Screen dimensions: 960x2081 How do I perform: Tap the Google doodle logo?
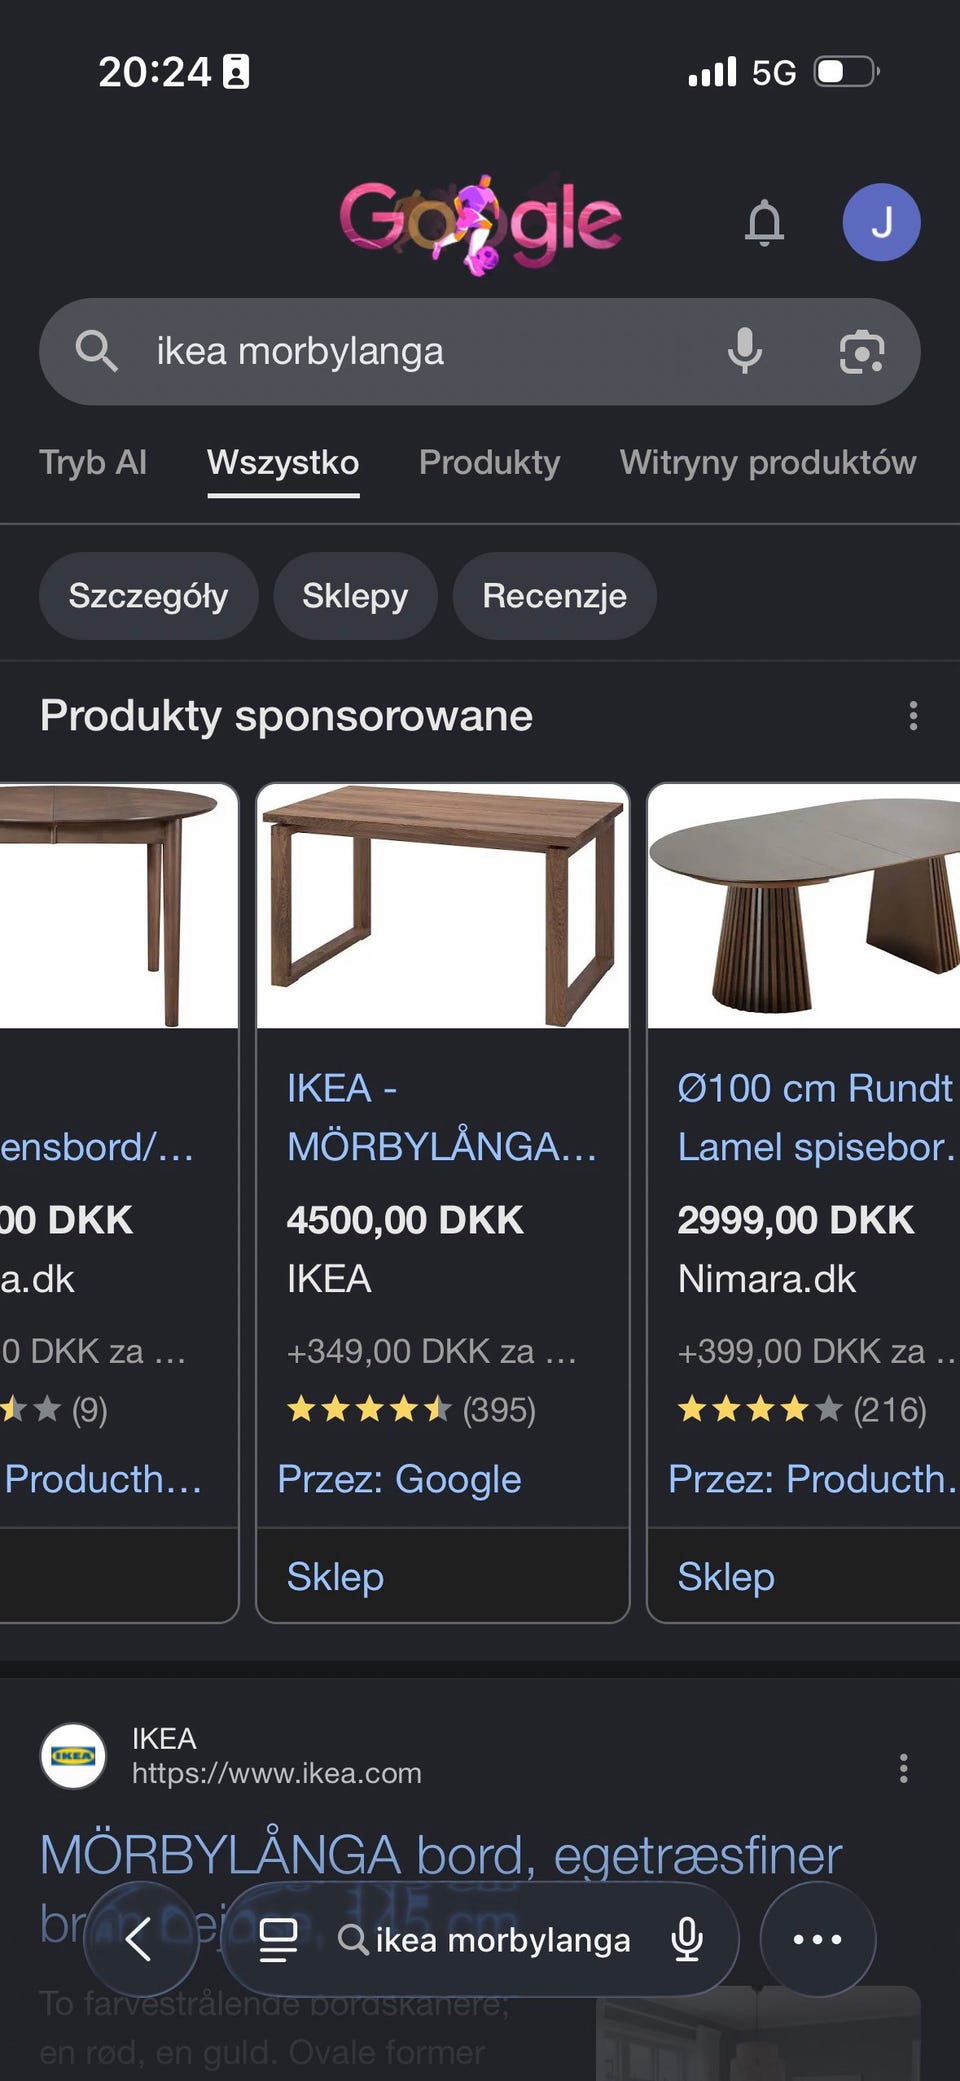pos(481,222)
